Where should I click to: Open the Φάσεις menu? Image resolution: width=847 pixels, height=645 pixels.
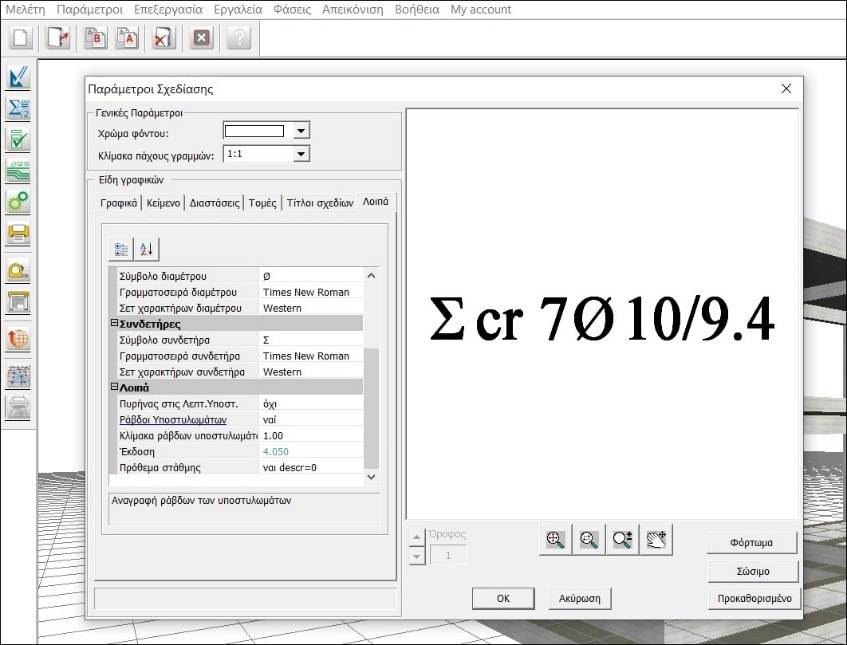coord(292,10)
